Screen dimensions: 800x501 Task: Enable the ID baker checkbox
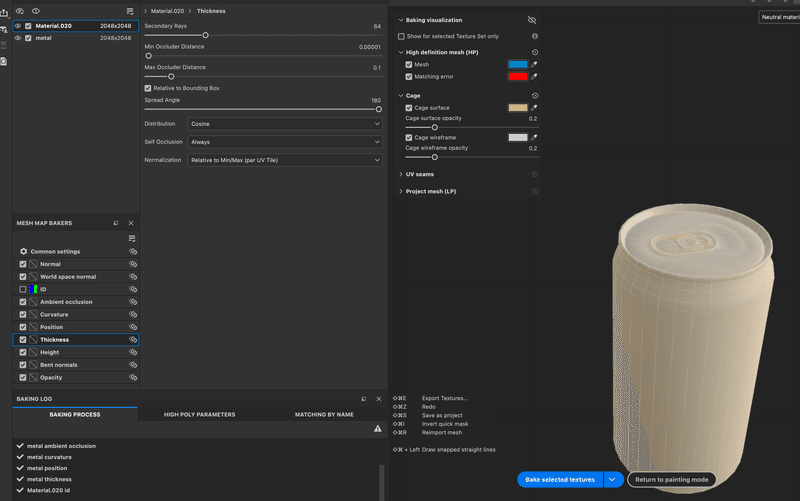[23, 289]
